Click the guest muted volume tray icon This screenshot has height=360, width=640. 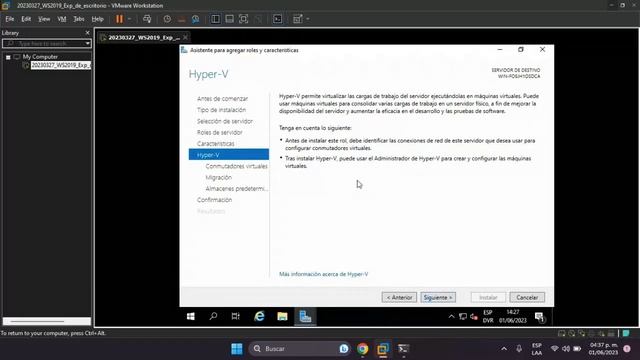coord(474,316)
